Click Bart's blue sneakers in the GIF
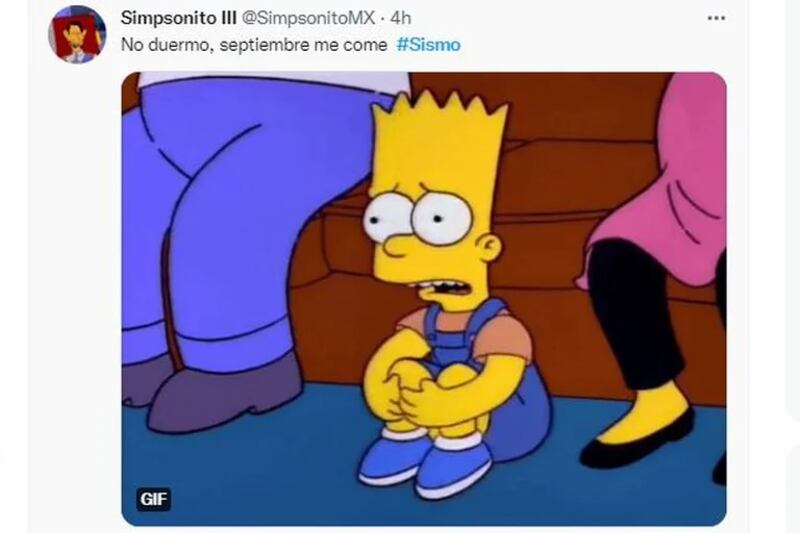The width and height of the screenshot is (800, 533). click(x=424, y=462)
